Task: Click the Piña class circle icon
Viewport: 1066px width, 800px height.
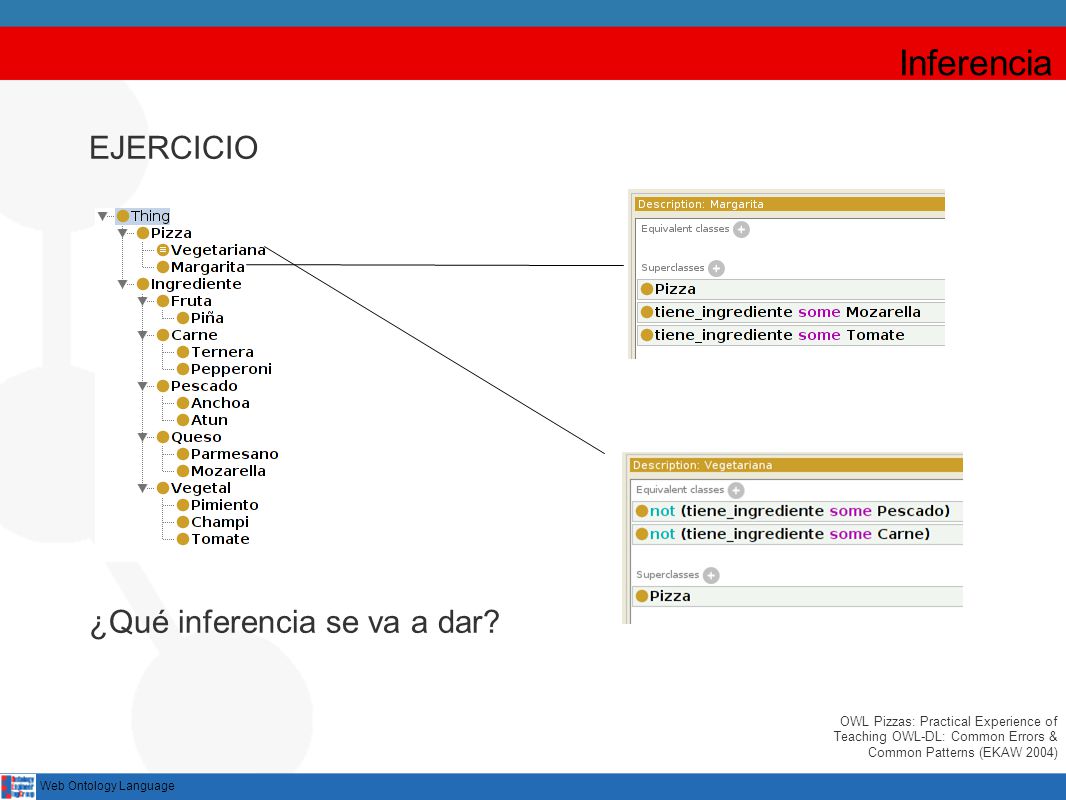Action: [x=183, y=318]
